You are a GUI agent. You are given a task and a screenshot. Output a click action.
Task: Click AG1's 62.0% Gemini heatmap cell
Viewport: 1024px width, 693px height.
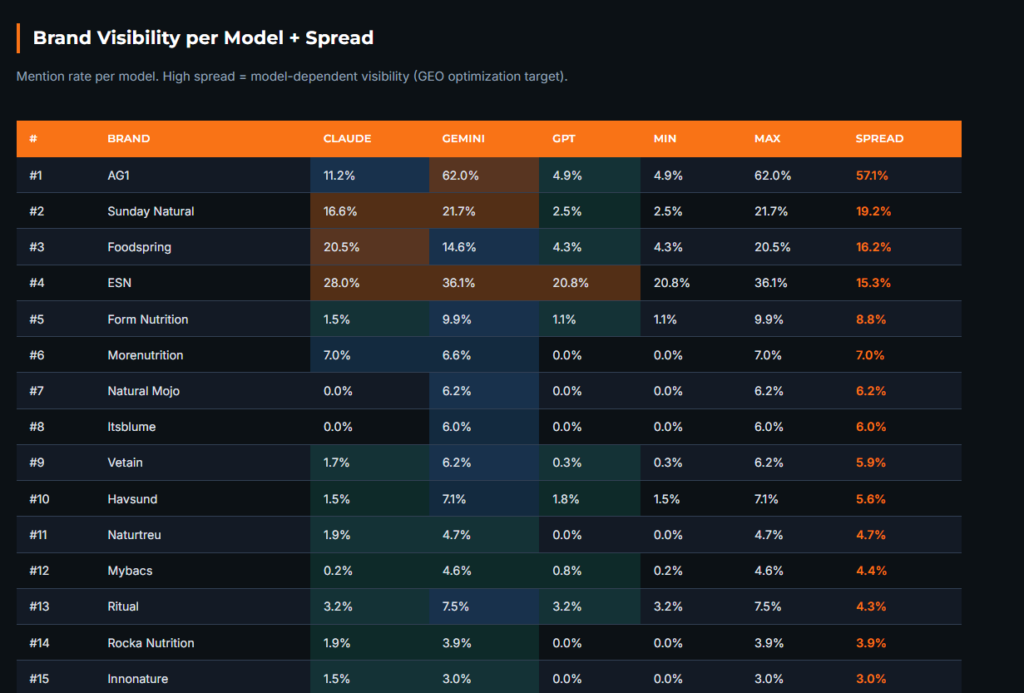[x=484, y=175]
